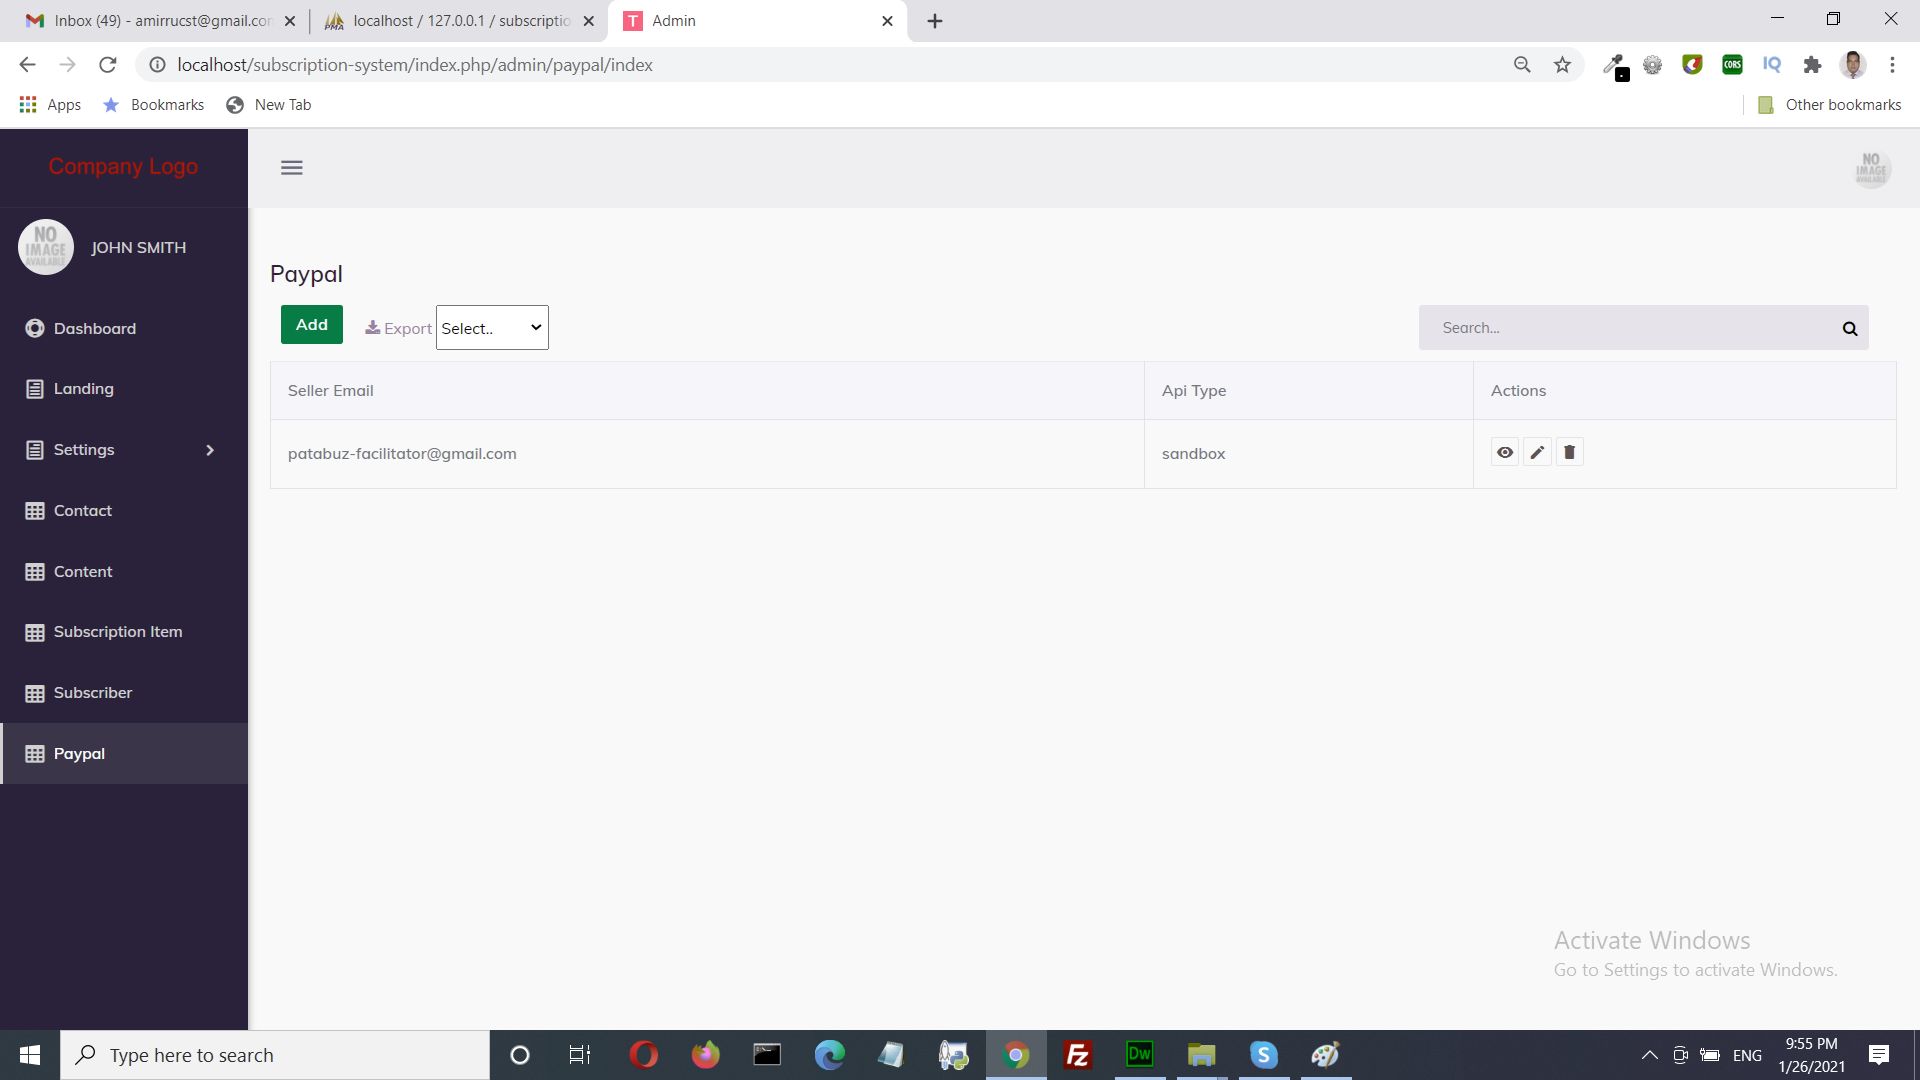Sort table by Seller Email column header

pos(330,390)
